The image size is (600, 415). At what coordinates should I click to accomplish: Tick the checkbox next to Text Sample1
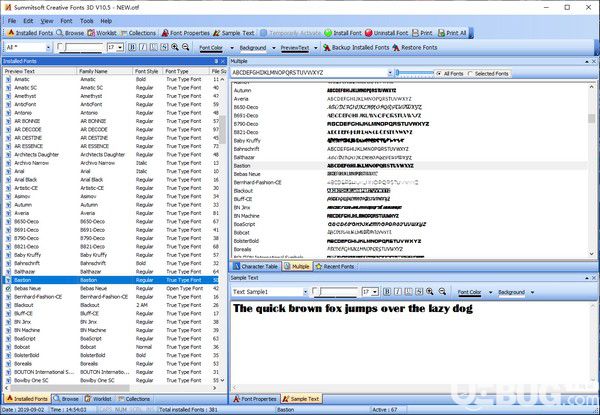pos(315,291)
